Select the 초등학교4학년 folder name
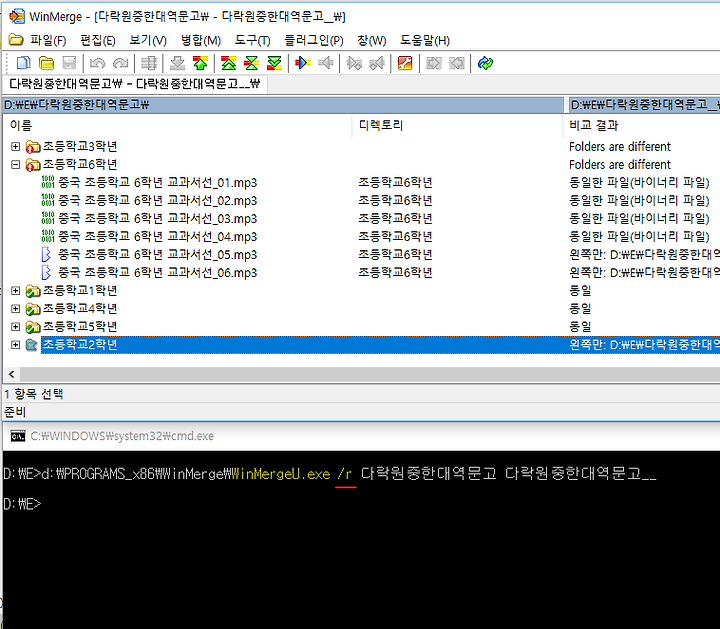720x629 pixels. [80, 309]
